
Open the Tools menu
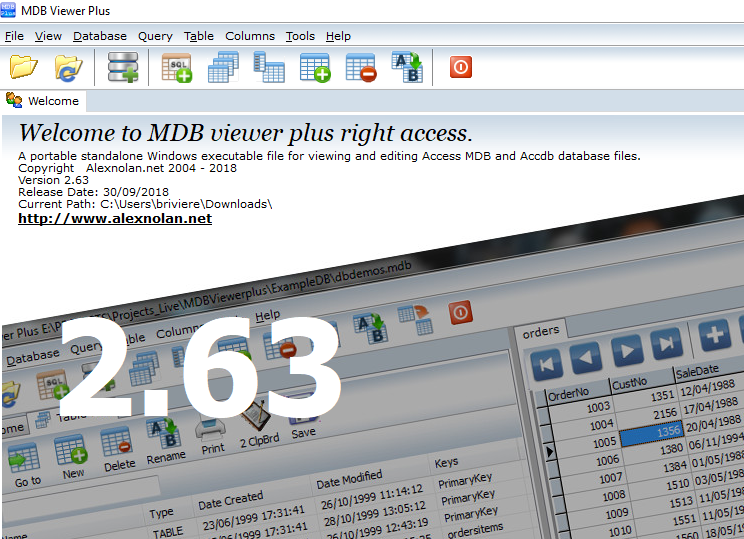coord(300,36)
